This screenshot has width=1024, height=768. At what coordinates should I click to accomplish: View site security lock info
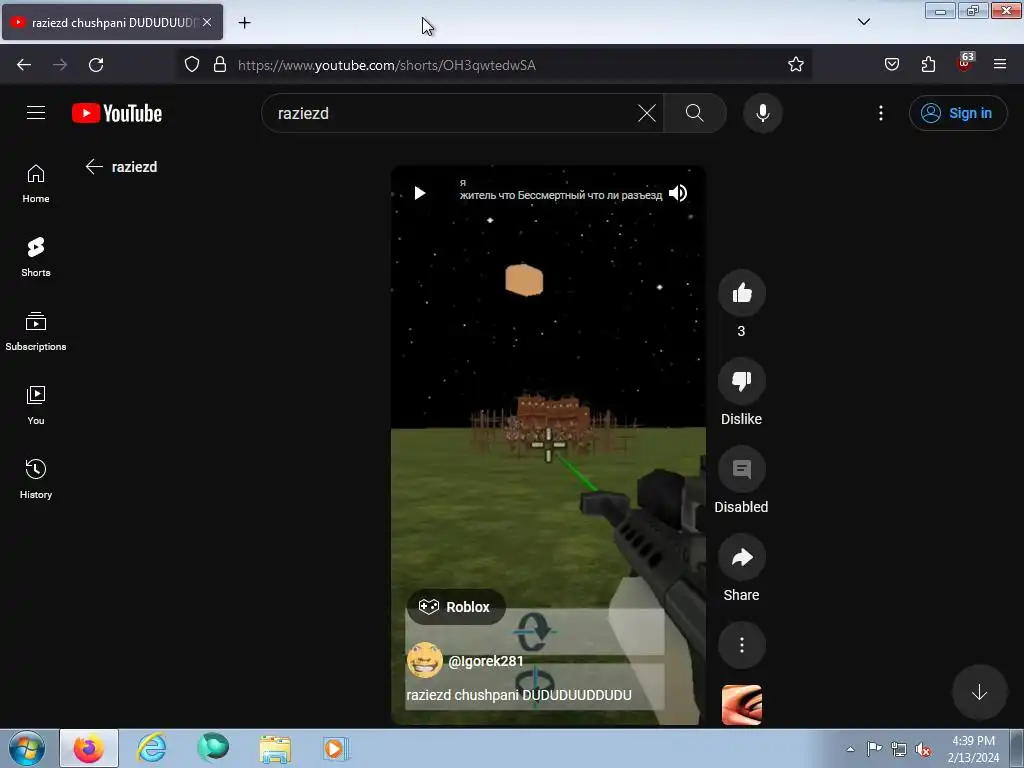(220, 64)
